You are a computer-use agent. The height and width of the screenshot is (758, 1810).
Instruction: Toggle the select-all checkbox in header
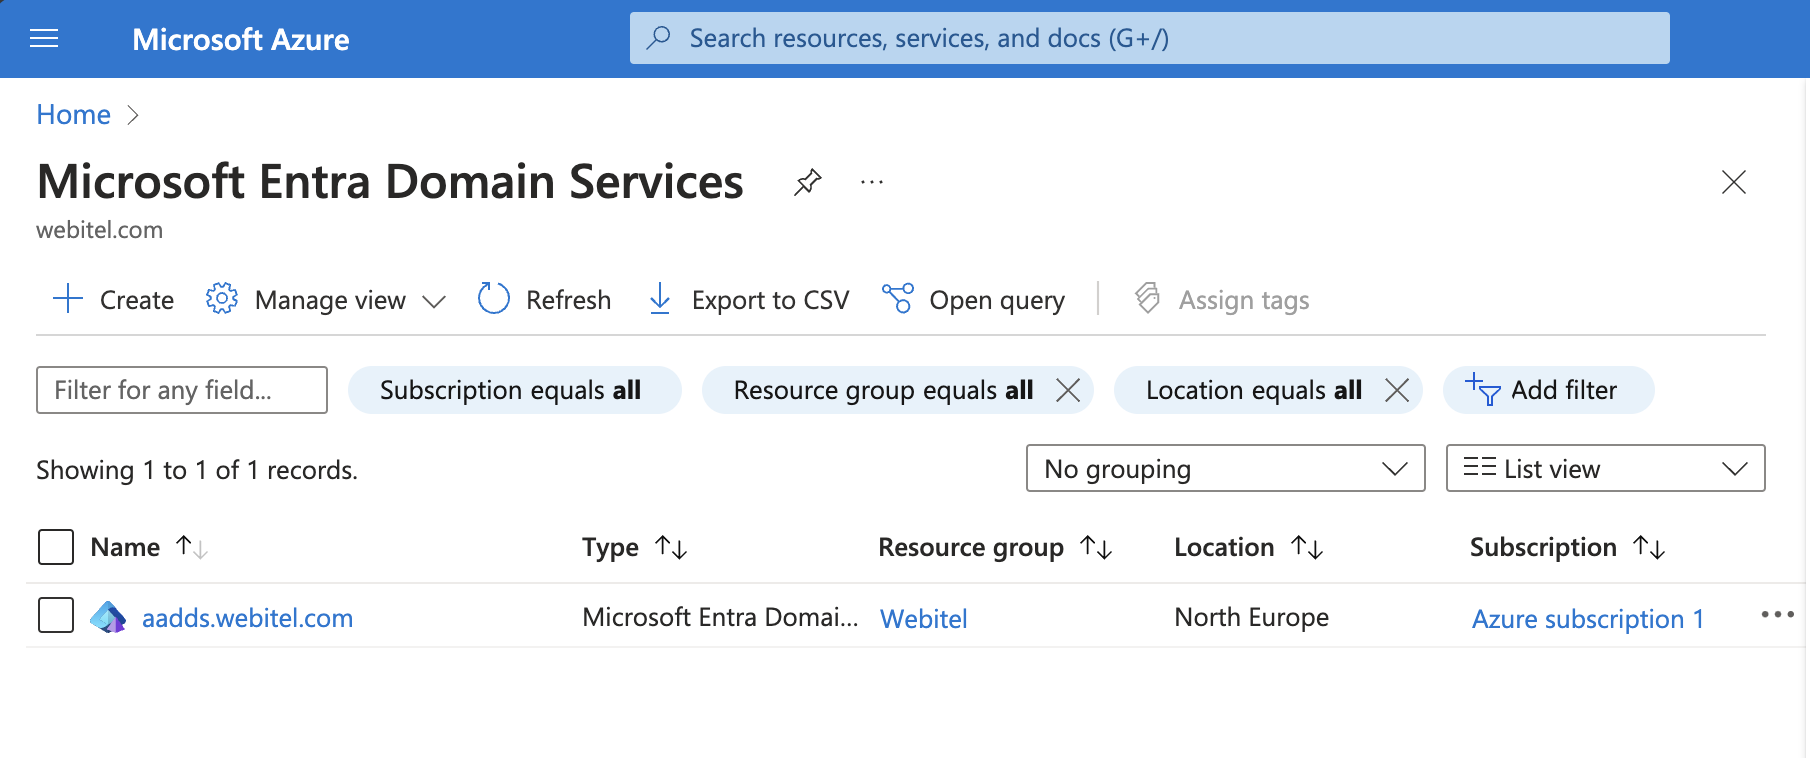(x=56, y=547)
